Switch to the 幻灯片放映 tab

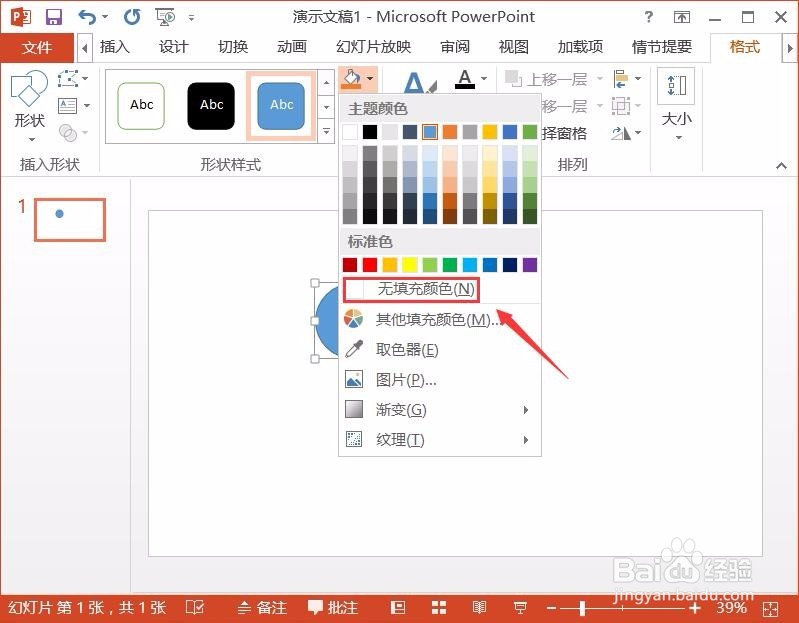[374, 47]
